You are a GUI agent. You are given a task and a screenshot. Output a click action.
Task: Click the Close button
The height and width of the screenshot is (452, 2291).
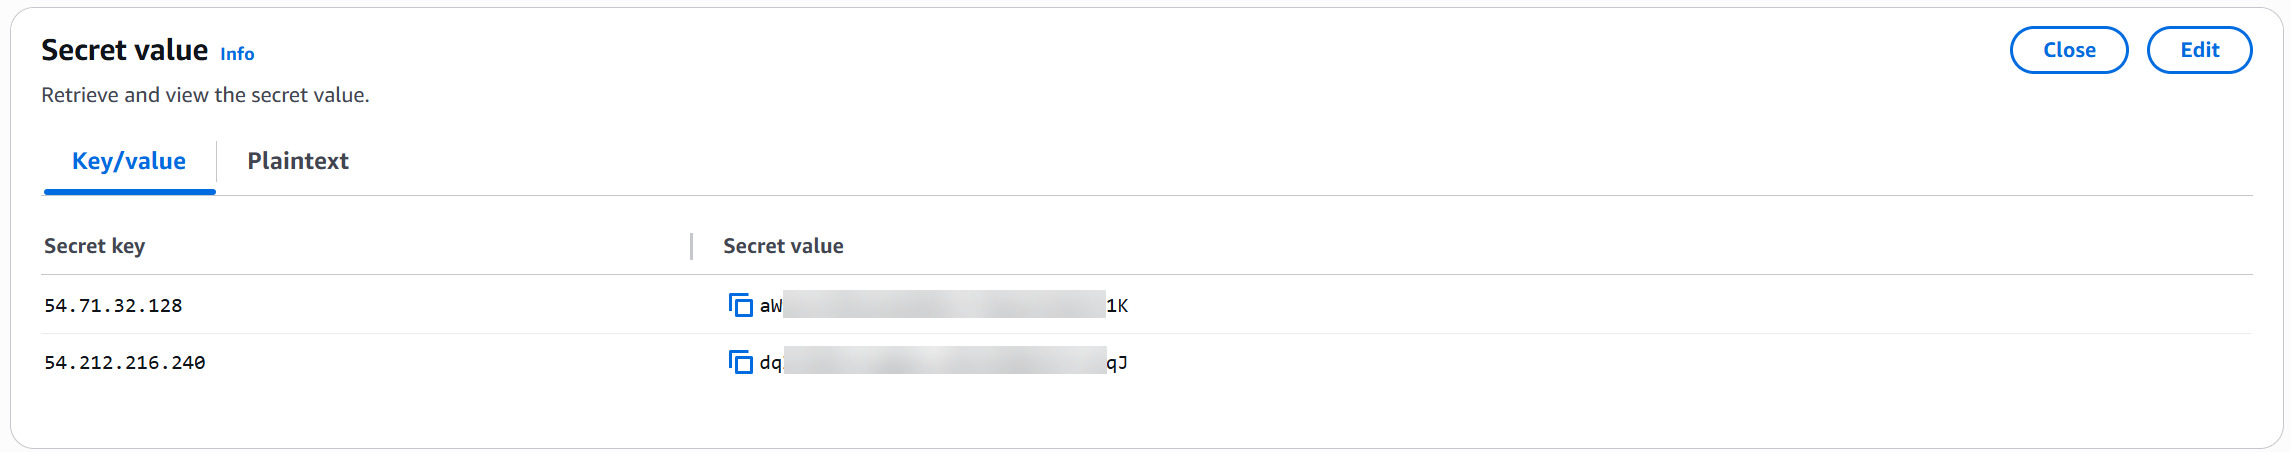tap(2069, 50)
